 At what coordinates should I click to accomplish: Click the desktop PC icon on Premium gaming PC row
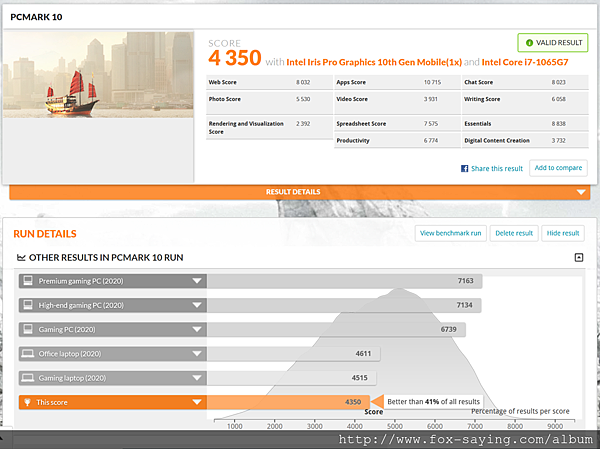(28, 281)
